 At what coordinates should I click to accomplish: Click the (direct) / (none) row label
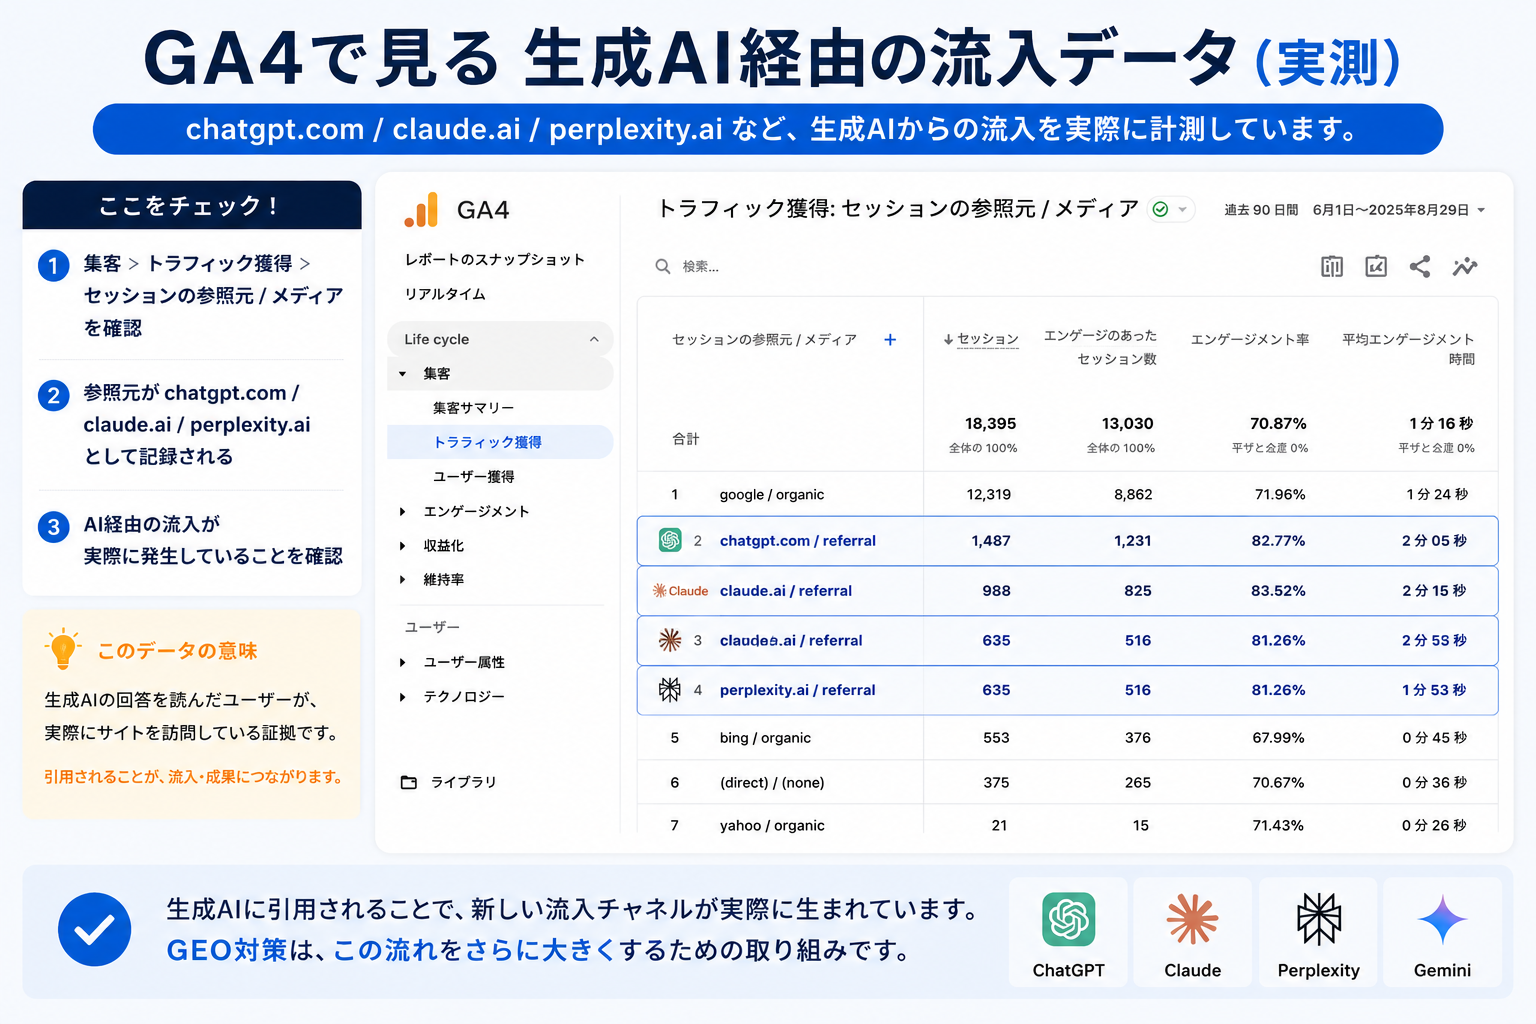pos(772,783)
